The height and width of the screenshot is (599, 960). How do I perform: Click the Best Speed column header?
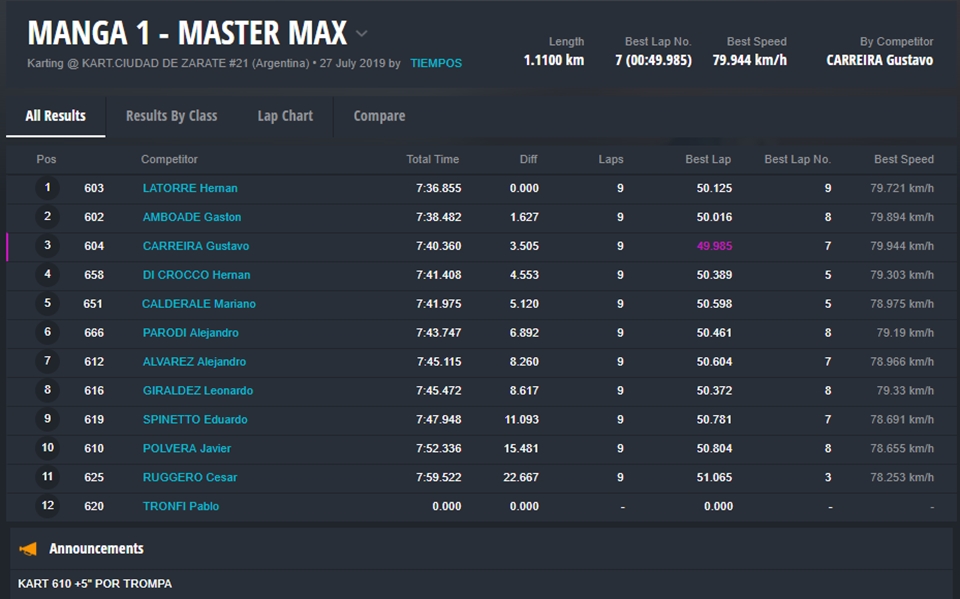point(903,159)
